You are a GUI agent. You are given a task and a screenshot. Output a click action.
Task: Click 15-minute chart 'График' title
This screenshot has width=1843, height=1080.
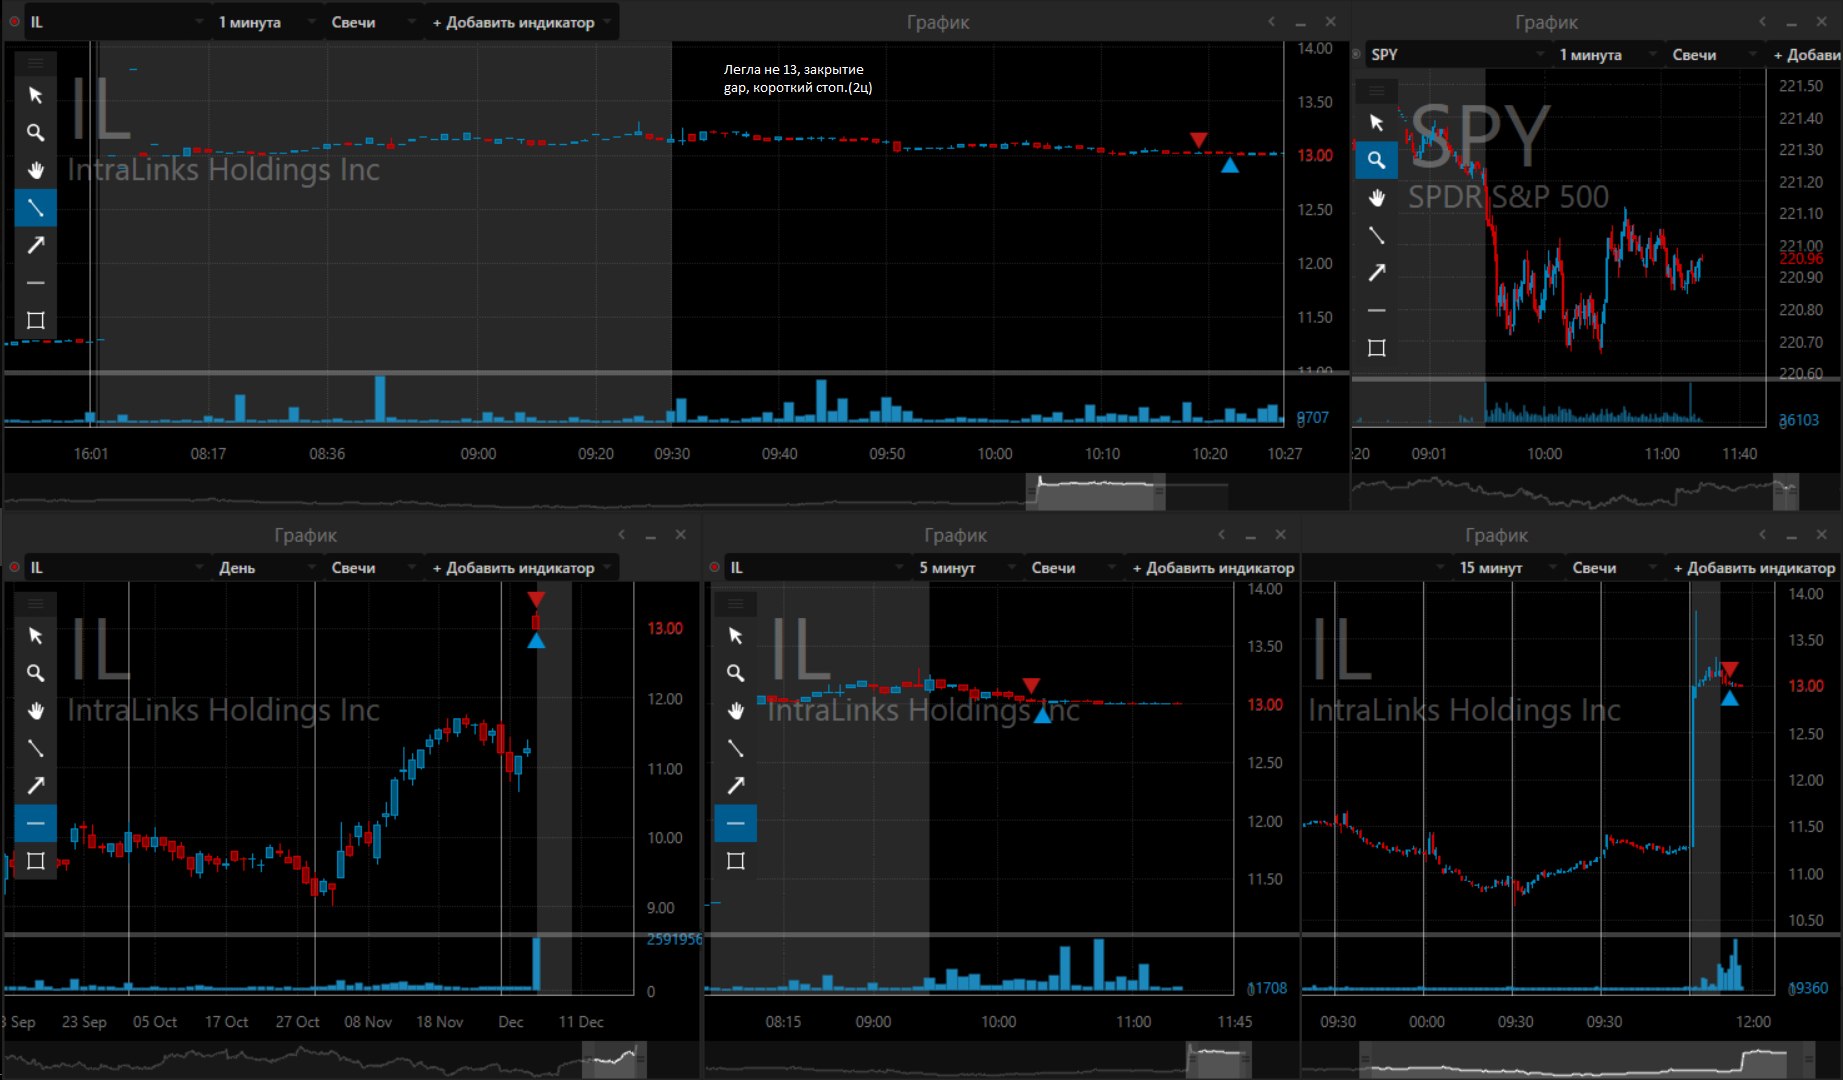pos(1496,535)
